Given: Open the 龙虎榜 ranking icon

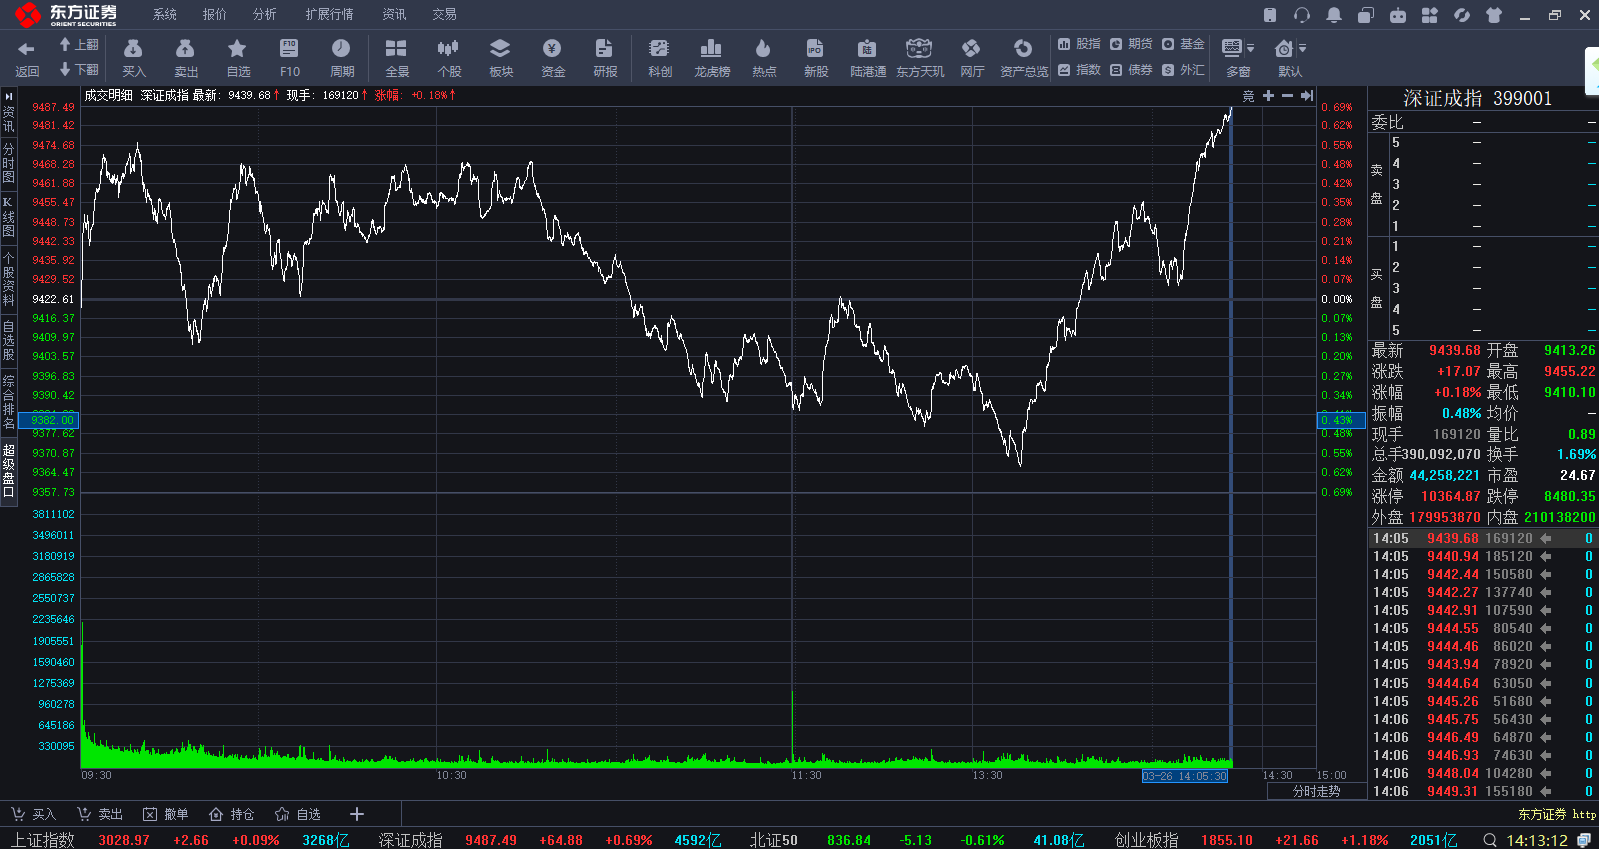Looking at the screenshot, I should pos(712,58).
